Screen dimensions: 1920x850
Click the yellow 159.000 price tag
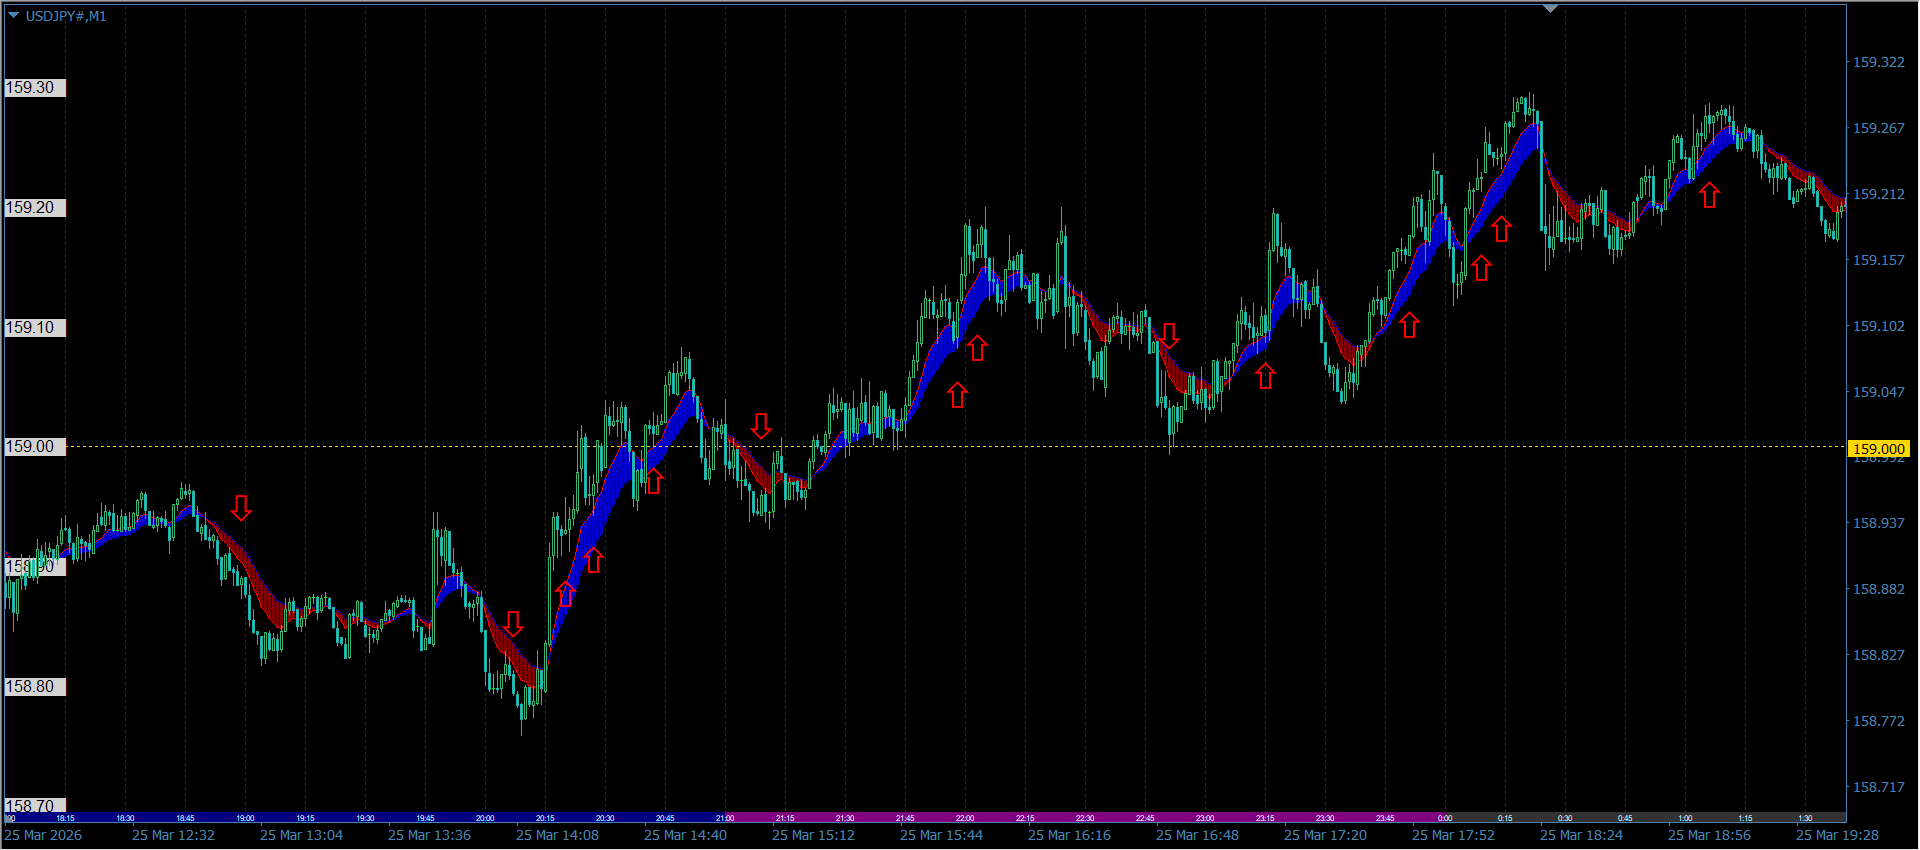(1878, 449)
